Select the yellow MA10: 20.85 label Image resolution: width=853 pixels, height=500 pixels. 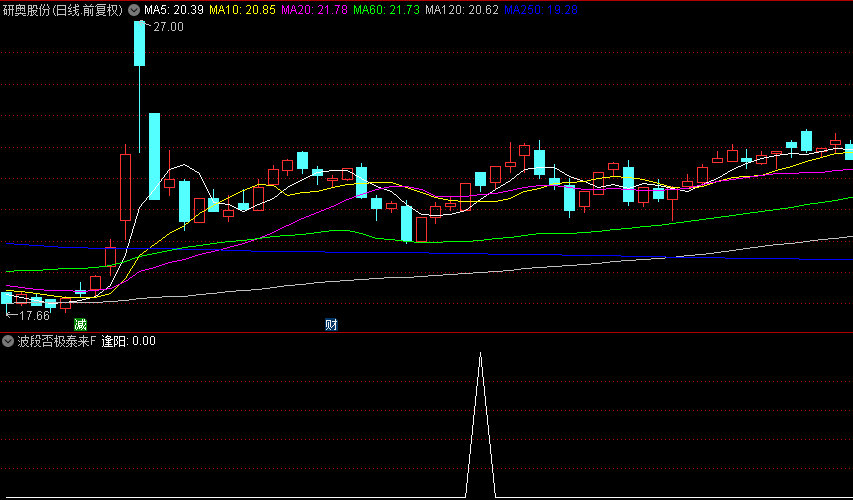pos(242,10)
